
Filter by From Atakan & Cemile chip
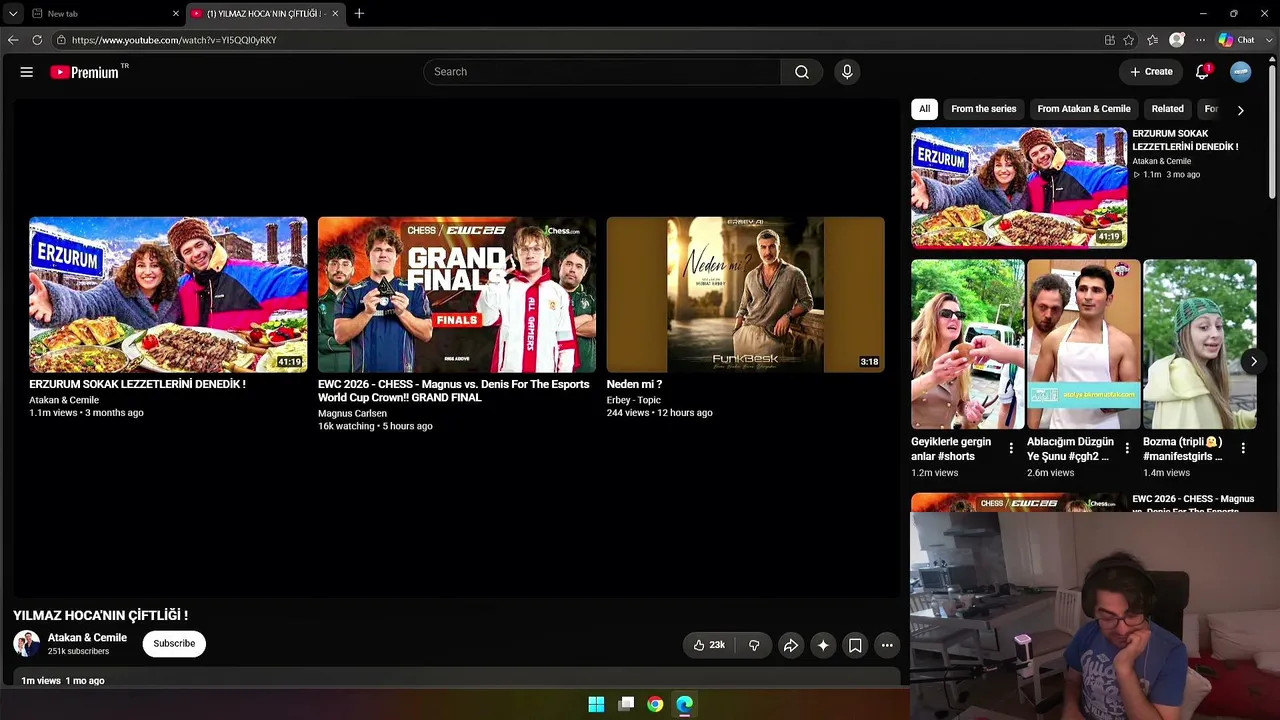(x=1084, y=109)
